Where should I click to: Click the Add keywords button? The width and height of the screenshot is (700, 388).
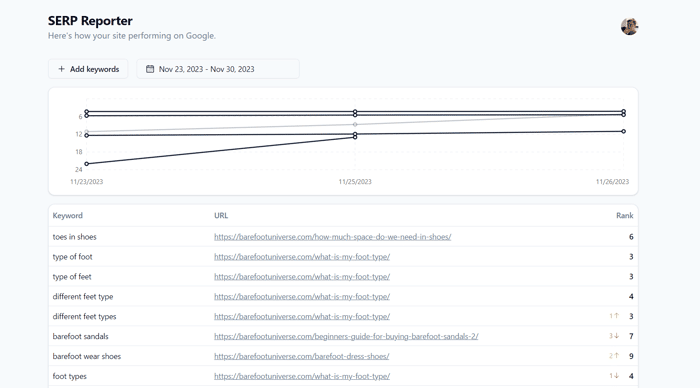pyautogui.click(x=88, y=69)
